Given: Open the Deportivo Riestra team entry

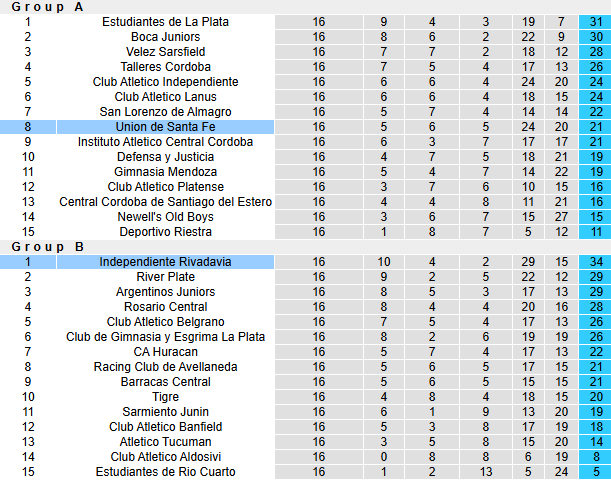Looking at the screenshot, I should [165, 232].
